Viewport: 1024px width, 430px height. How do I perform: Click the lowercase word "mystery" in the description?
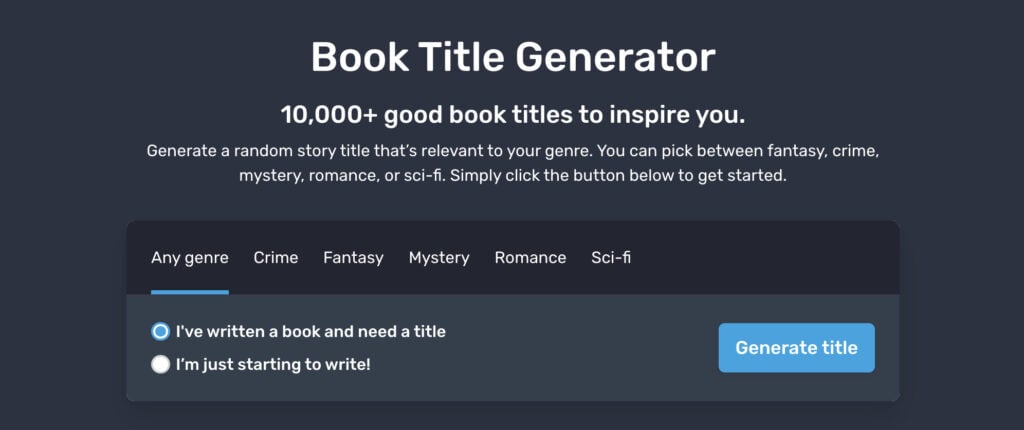[x=271, y=176]
